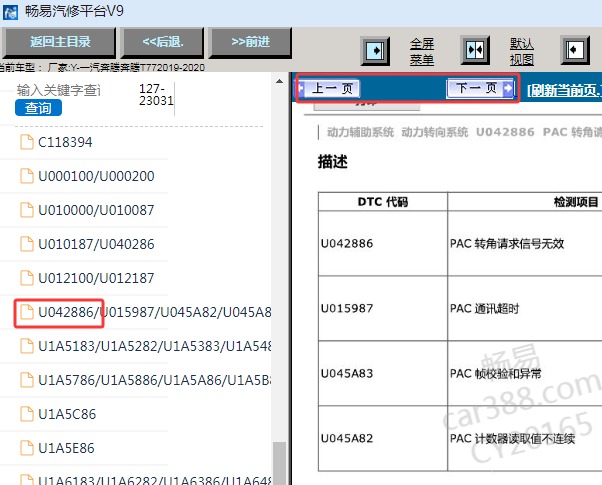The image size is (602, 485).
Task: Select the text PAC 计数器读取值不连续
Action: click(513, 438)
